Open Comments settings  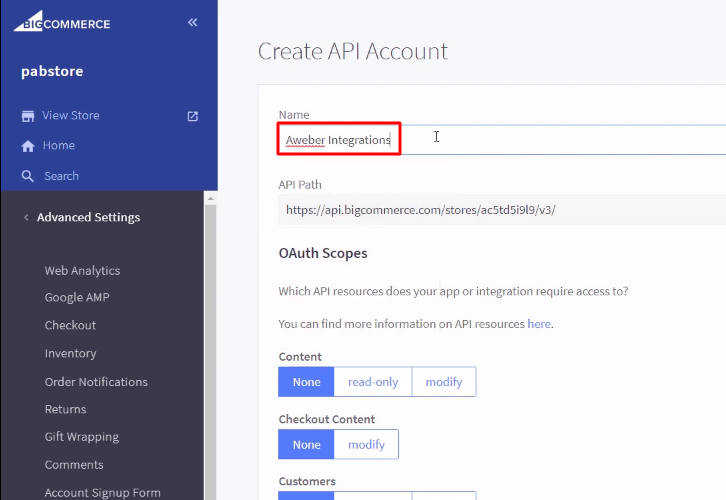(74, 465)
